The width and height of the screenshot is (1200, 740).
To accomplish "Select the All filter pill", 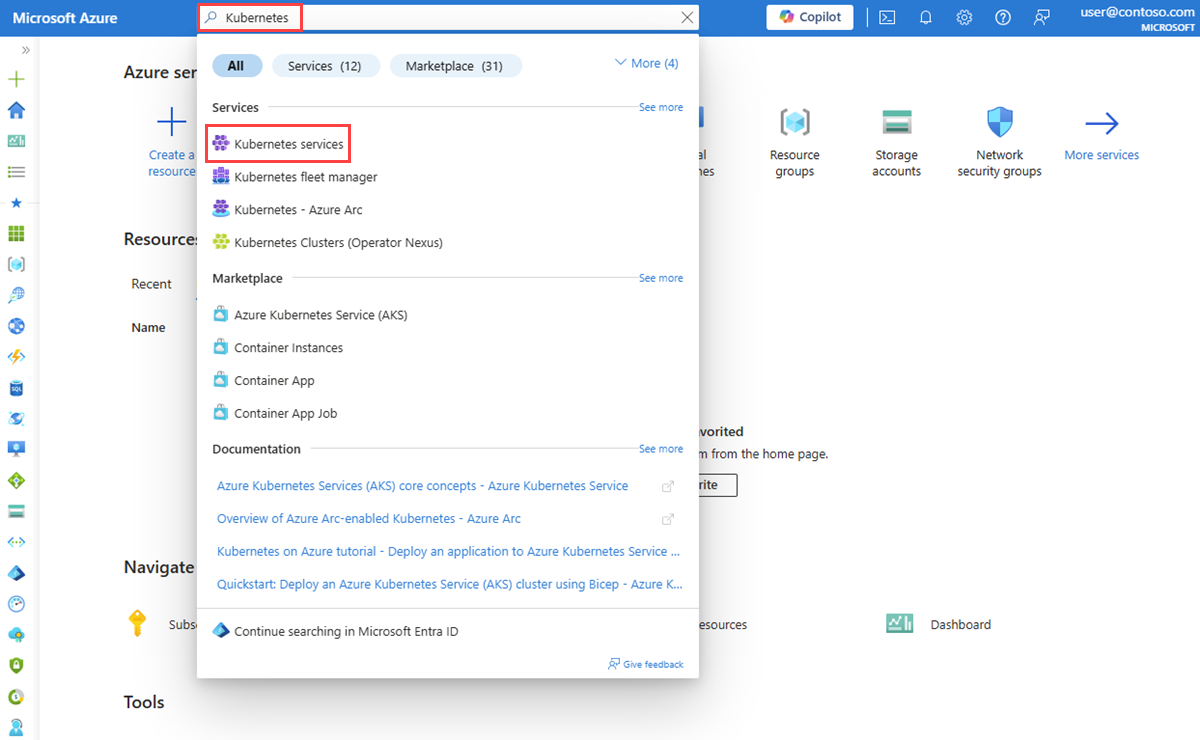I will point(237,66).
